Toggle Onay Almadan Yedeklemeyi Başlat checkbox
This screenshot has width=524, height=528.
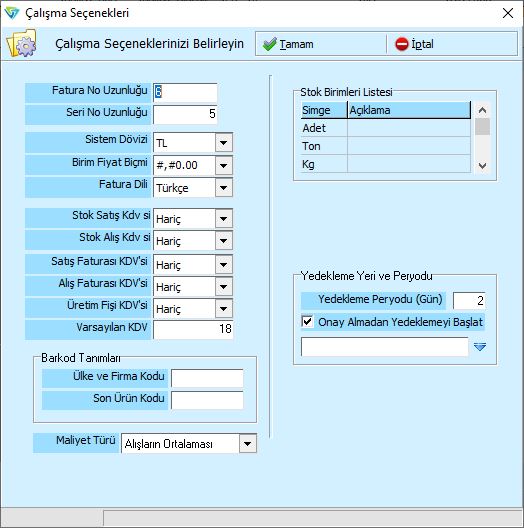307,321
